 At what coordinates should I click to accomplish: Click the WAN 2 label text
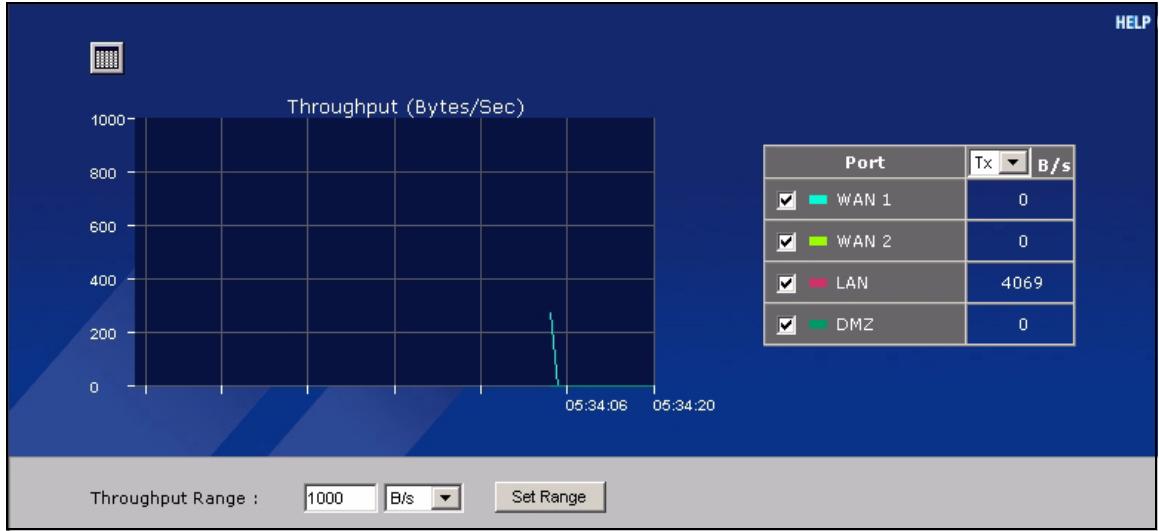(x=863, y=242)
